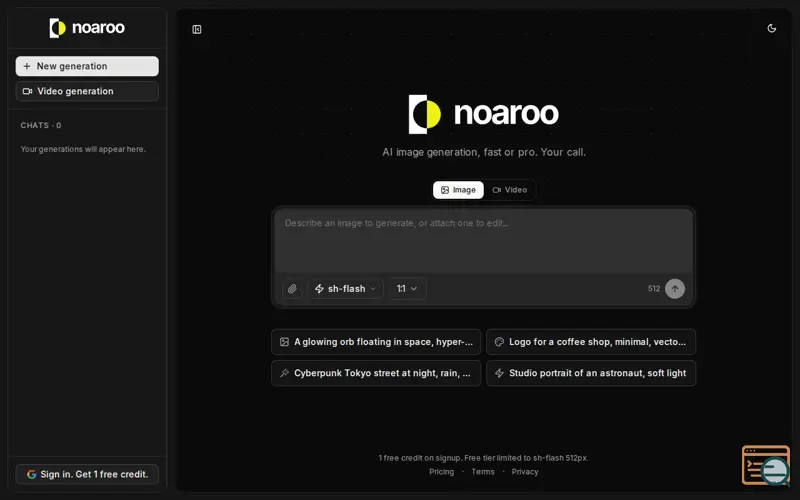800x500 pixels.
Task: Use the coffee shop logo suggestion
Action: coord(591,342)
